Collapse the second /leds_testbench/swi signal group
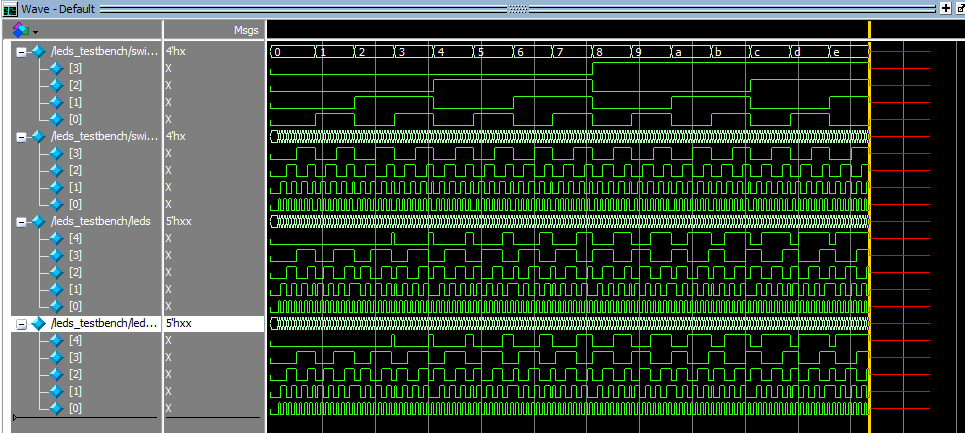 pyautogui.click(x=22, y=136)
